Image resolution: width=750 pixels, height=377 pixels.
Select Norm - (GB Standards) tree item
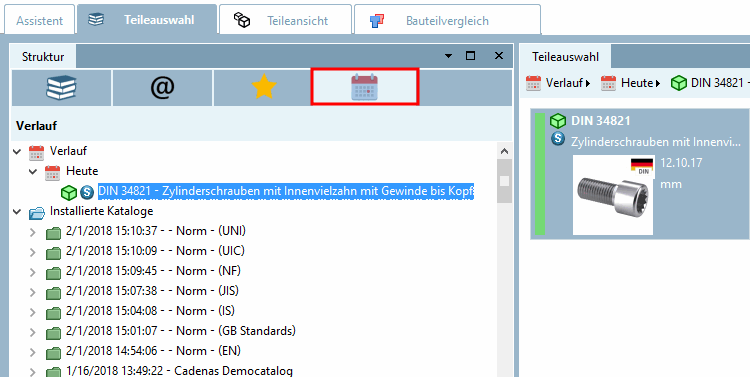181,331
